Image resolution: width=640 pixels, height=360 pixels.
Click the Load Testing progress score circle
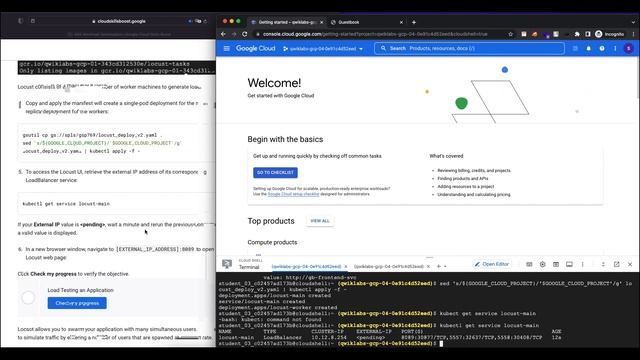28,298
